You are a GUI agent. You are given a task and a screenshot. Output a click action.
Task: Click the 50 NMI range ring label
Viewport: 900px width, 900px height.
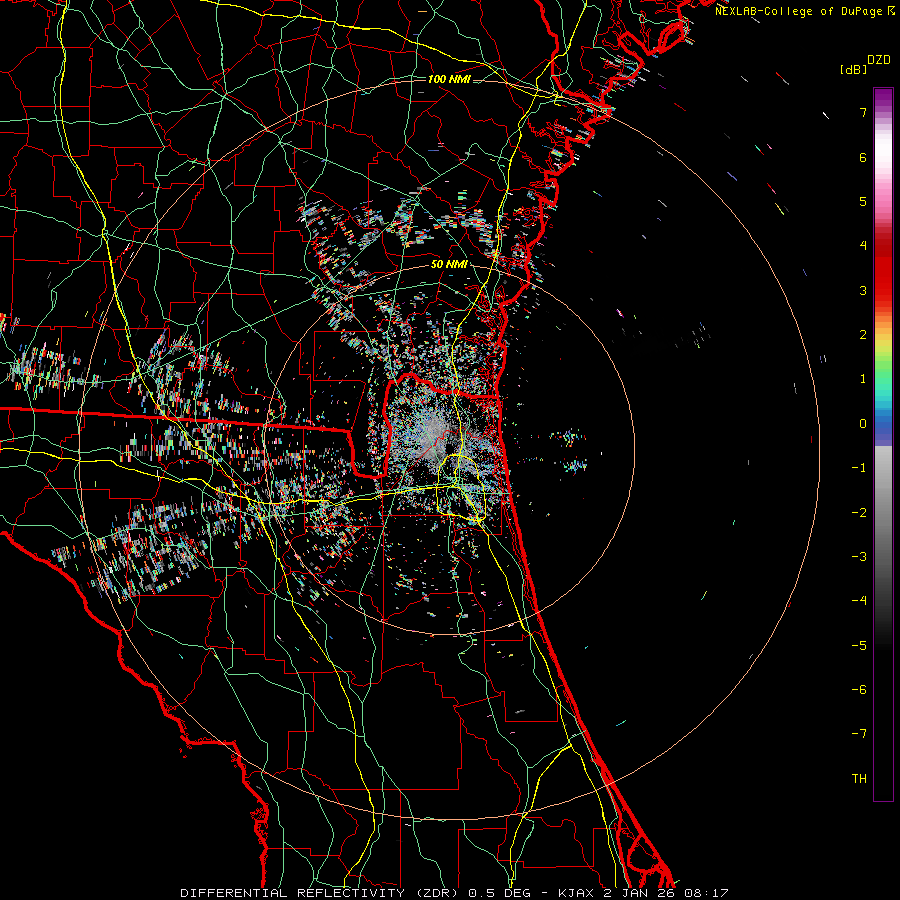[x=450, y=264]
